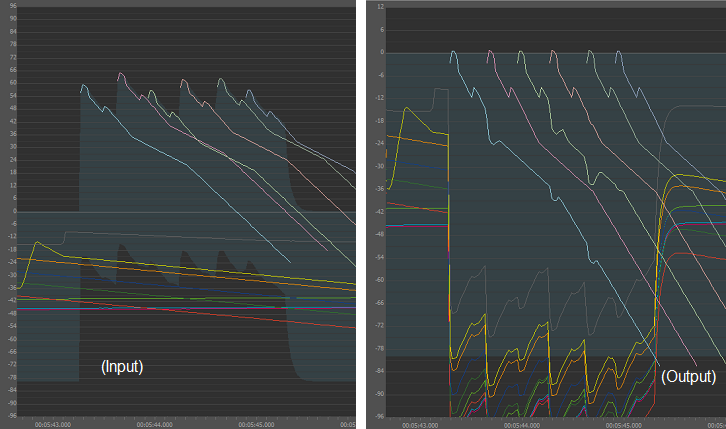726x429 pixels.
Task: Click the (Output) label in right graph
Action: pos(688,377)
